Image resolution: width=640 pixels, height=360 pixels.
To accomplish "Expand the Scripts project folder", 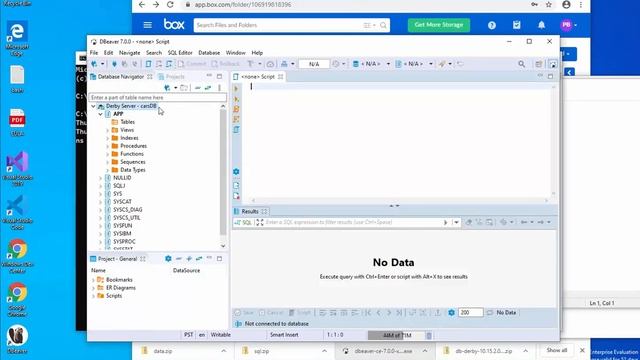I will point(93,296).
